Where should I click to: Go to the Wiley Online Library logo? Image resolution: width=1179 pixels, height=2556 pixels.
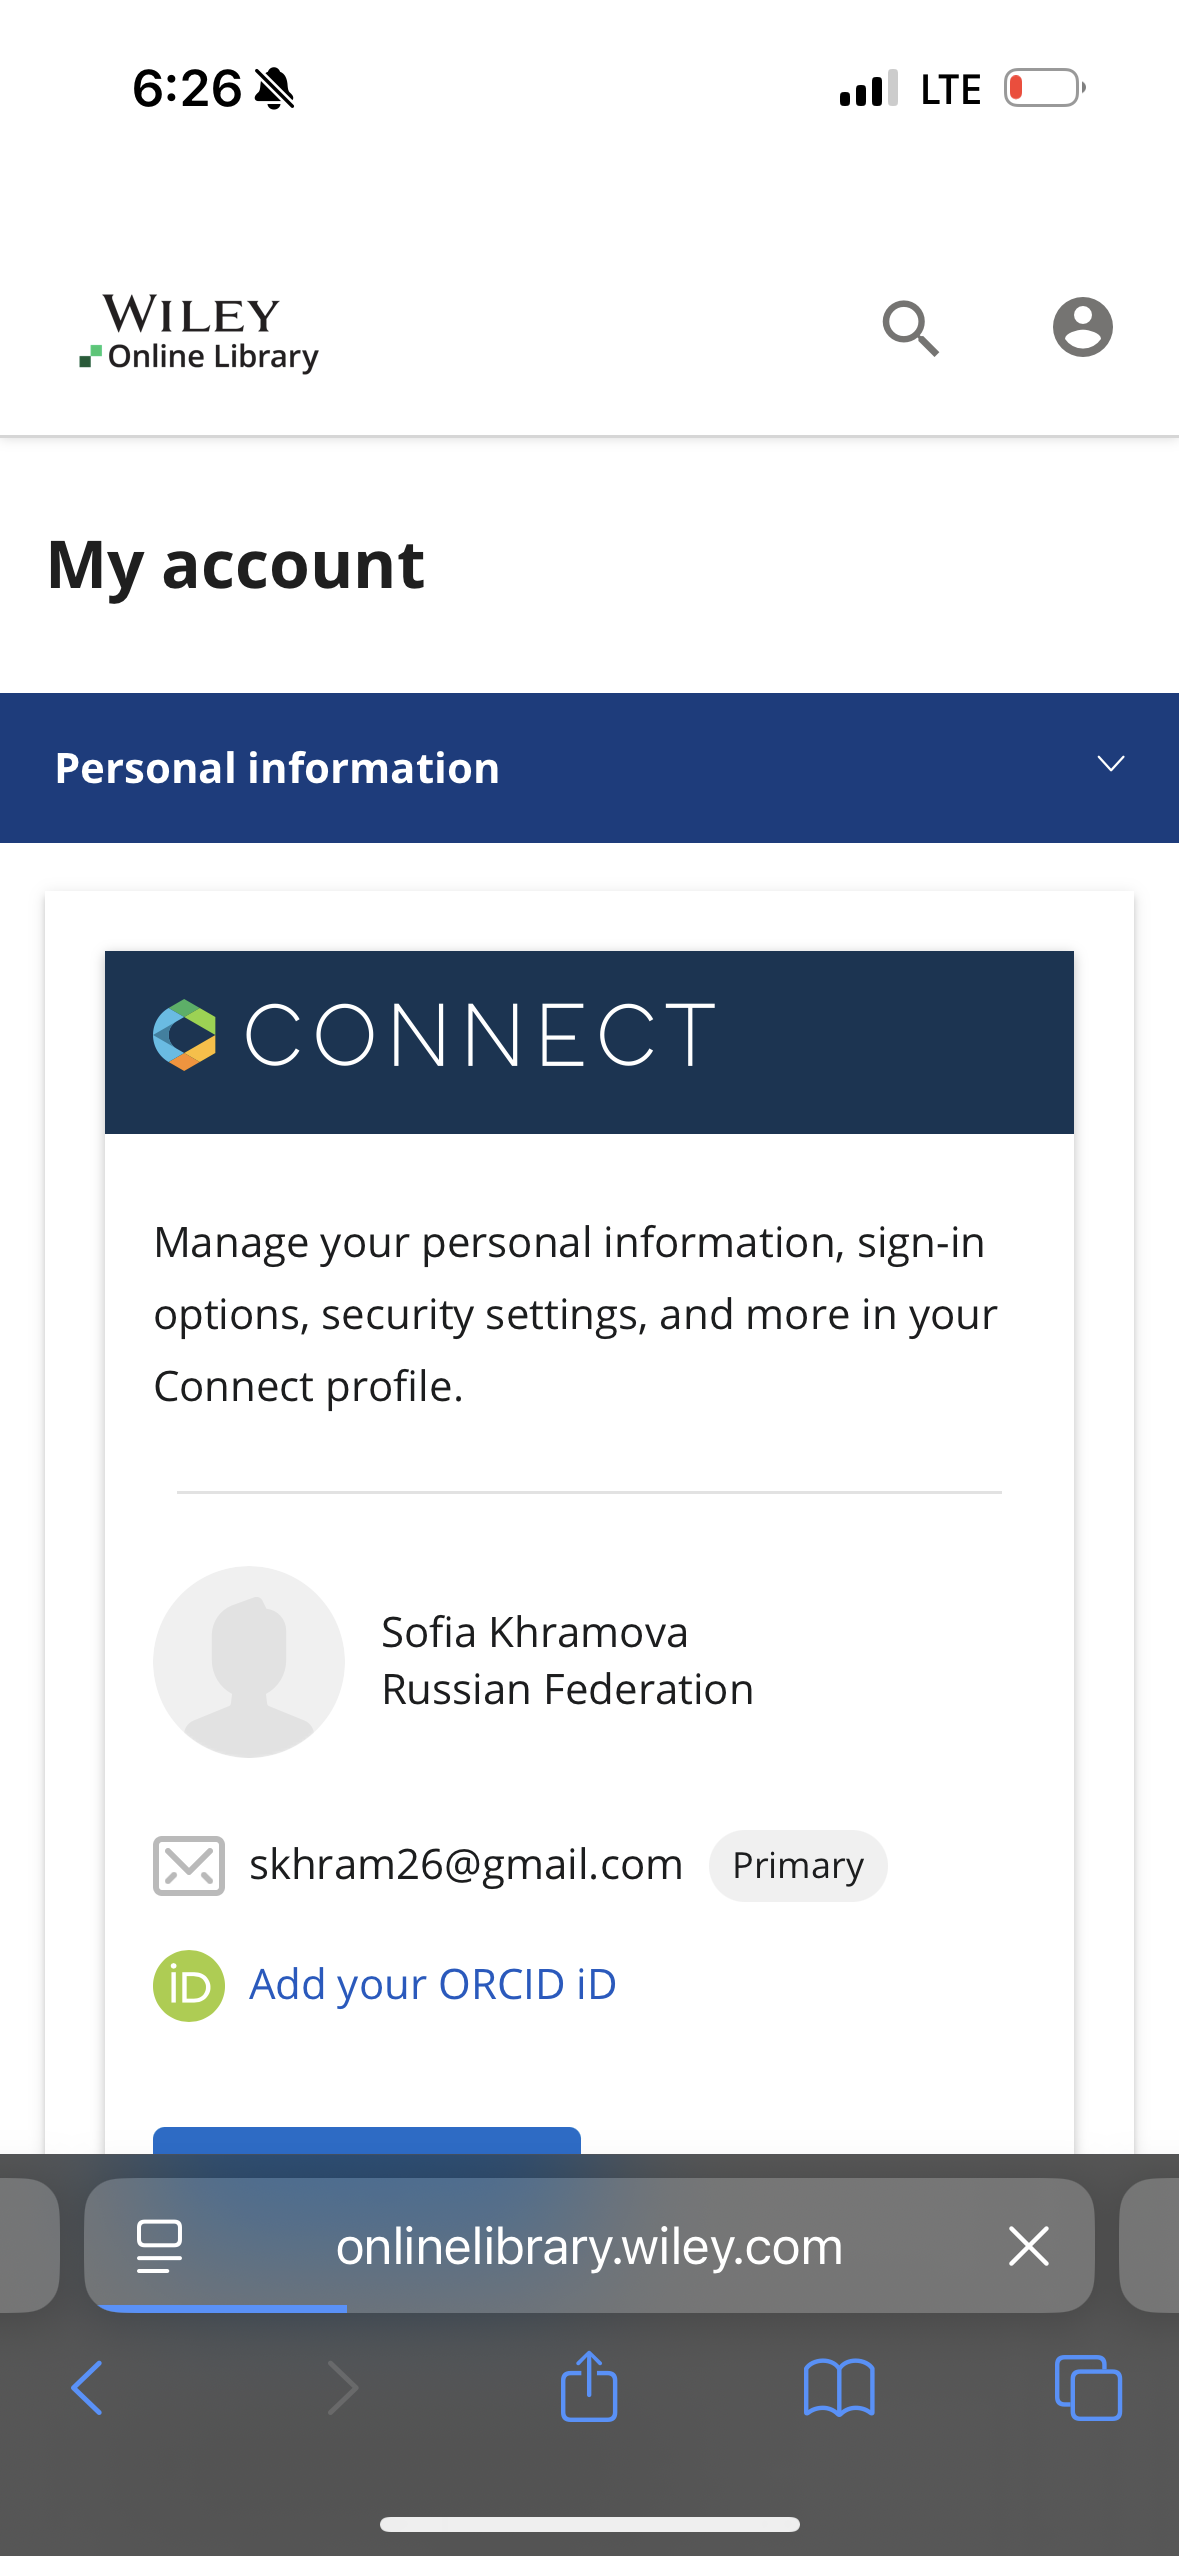198,332
